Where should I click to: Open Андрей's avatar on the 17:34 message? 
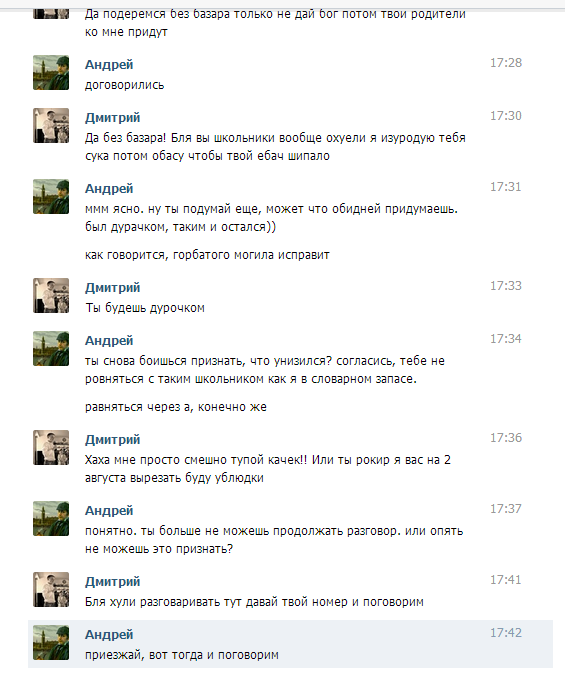51,348
